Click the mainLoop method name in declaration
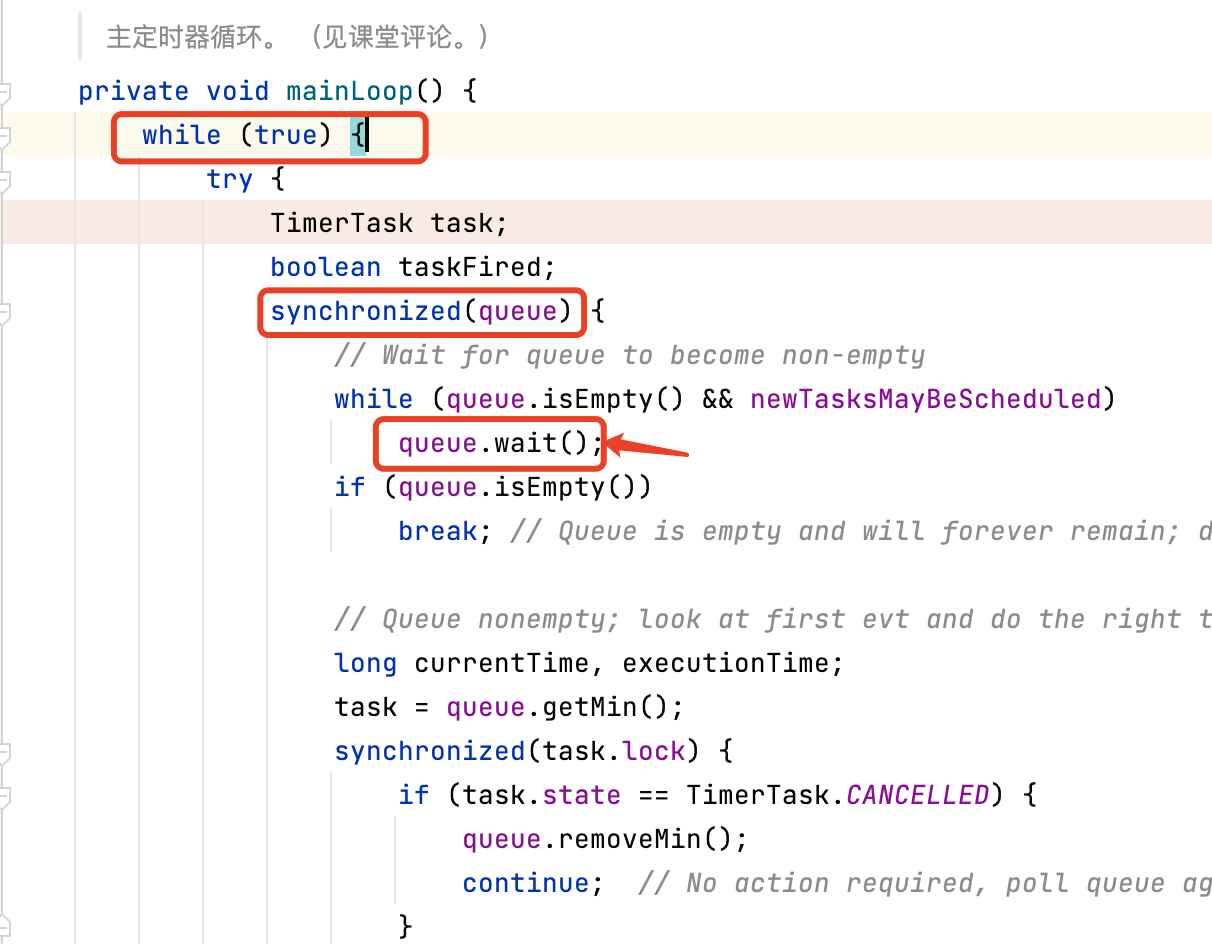The height and width of the screenshot is (944, 1212). click(349, 92)
